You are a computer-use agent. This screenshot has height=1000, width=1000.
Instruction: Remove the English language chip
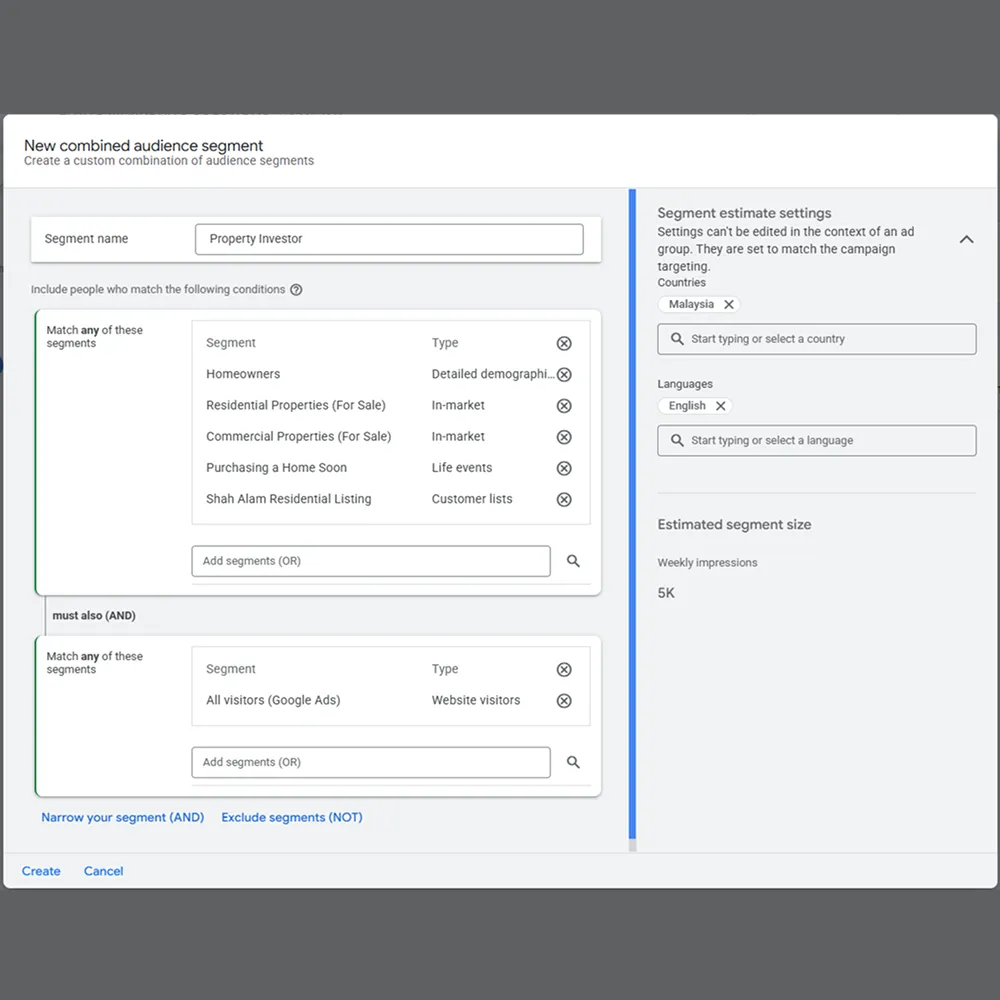coord(720,406)
